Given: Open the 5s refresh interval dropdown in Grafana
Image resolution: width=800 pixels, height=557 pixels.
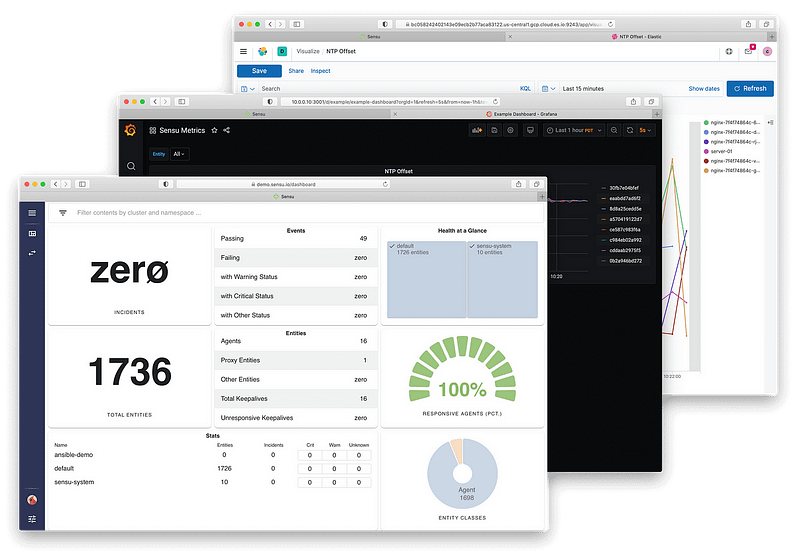Looking at the screenshot, I should (x=645, y=131).
